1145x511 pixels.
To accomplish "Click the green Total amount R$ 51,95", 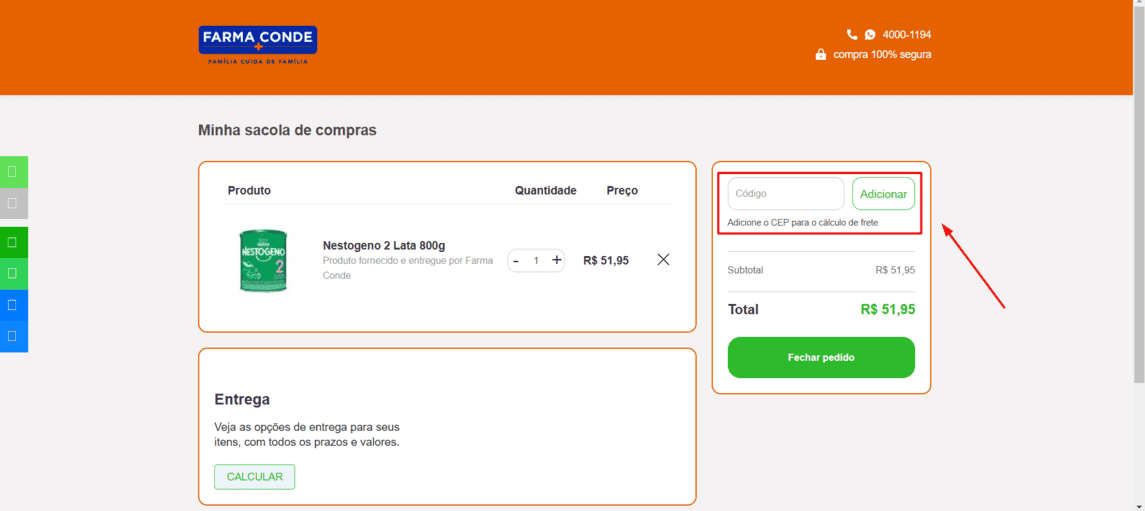I will pyautogui.click(x=888, y=310).
